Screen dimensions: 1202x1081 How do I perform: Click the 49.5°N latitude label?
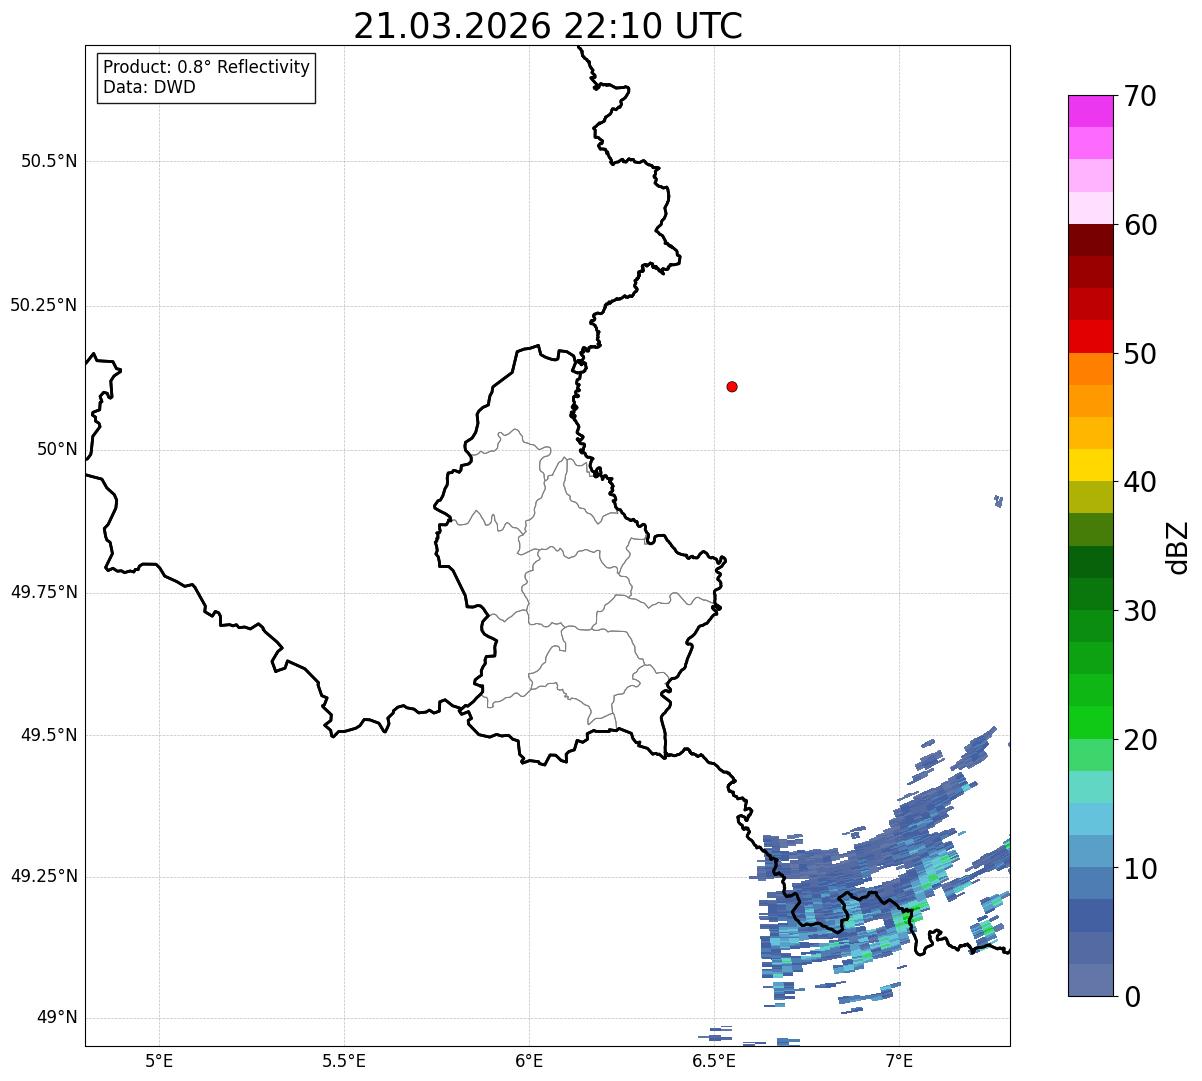point(49,735)
